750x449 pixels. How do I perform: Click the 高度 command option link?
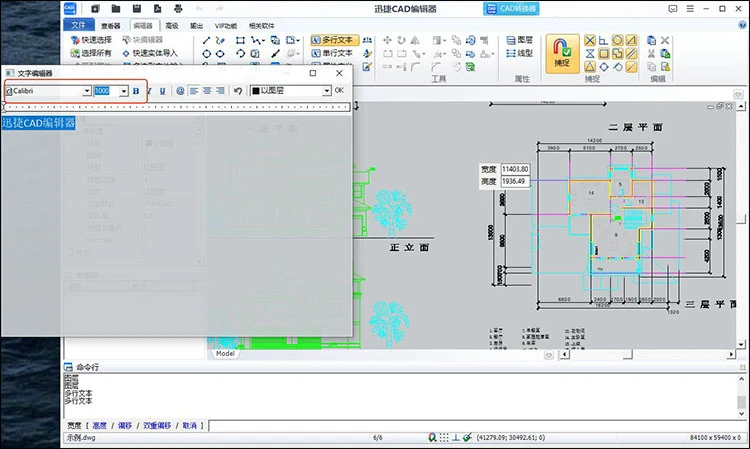click(x=99, y=426)
